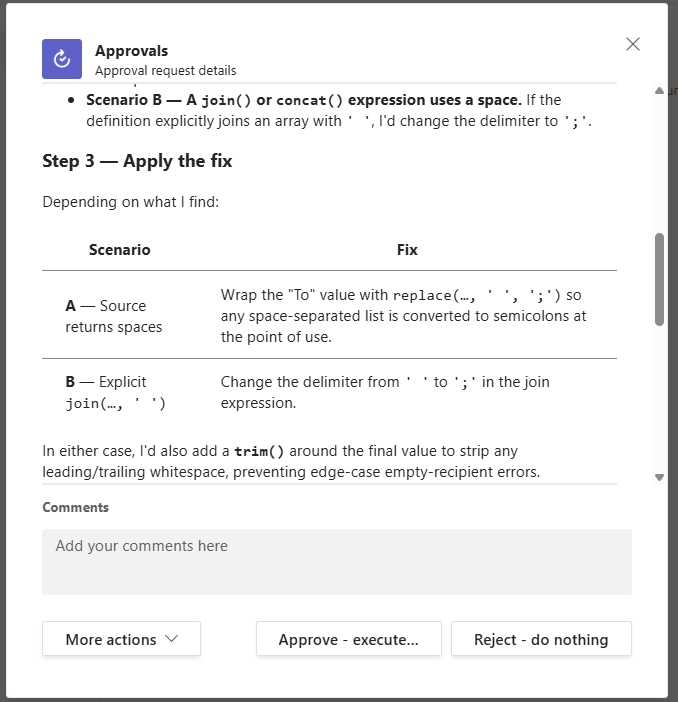Click the scrollbar down arrow
Screen dimensions: 678x702
(659, 477)
